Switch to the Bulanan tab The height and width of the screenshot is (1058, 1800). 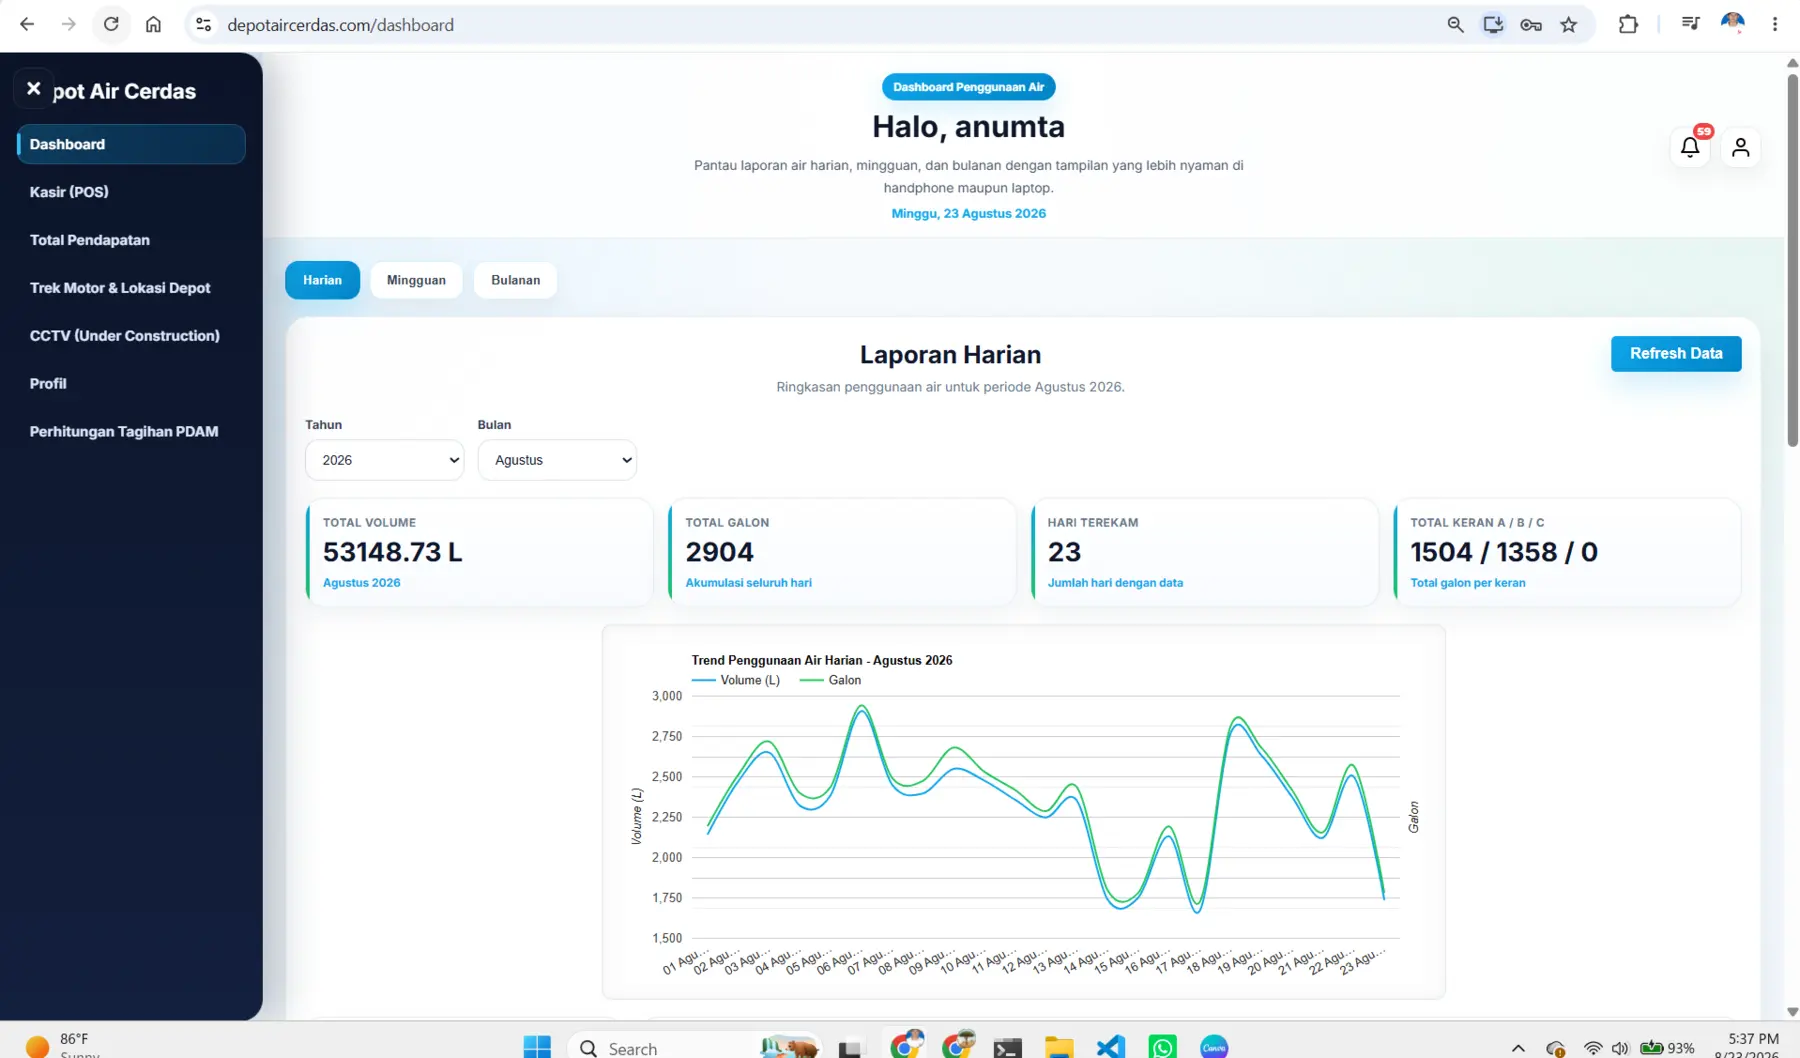516,280
